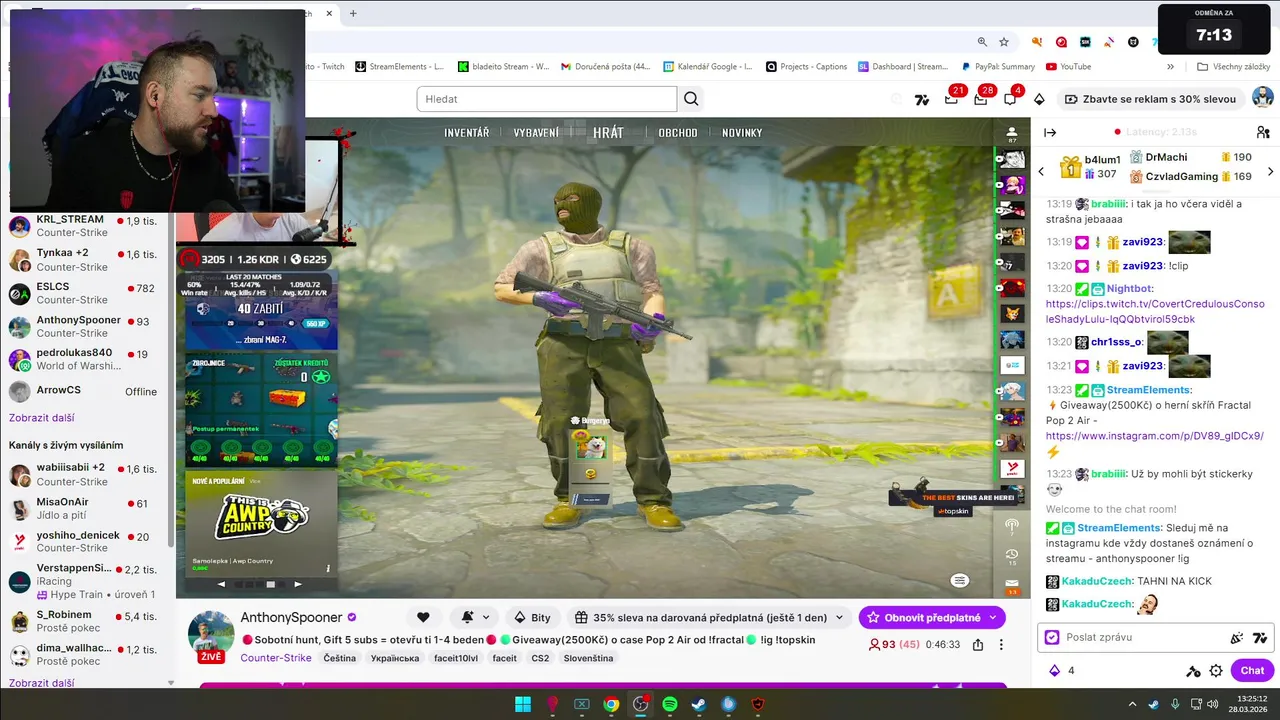1280x720 pixels.
Task: Open the chat community users list icon
Action: tap(1263, 132)
